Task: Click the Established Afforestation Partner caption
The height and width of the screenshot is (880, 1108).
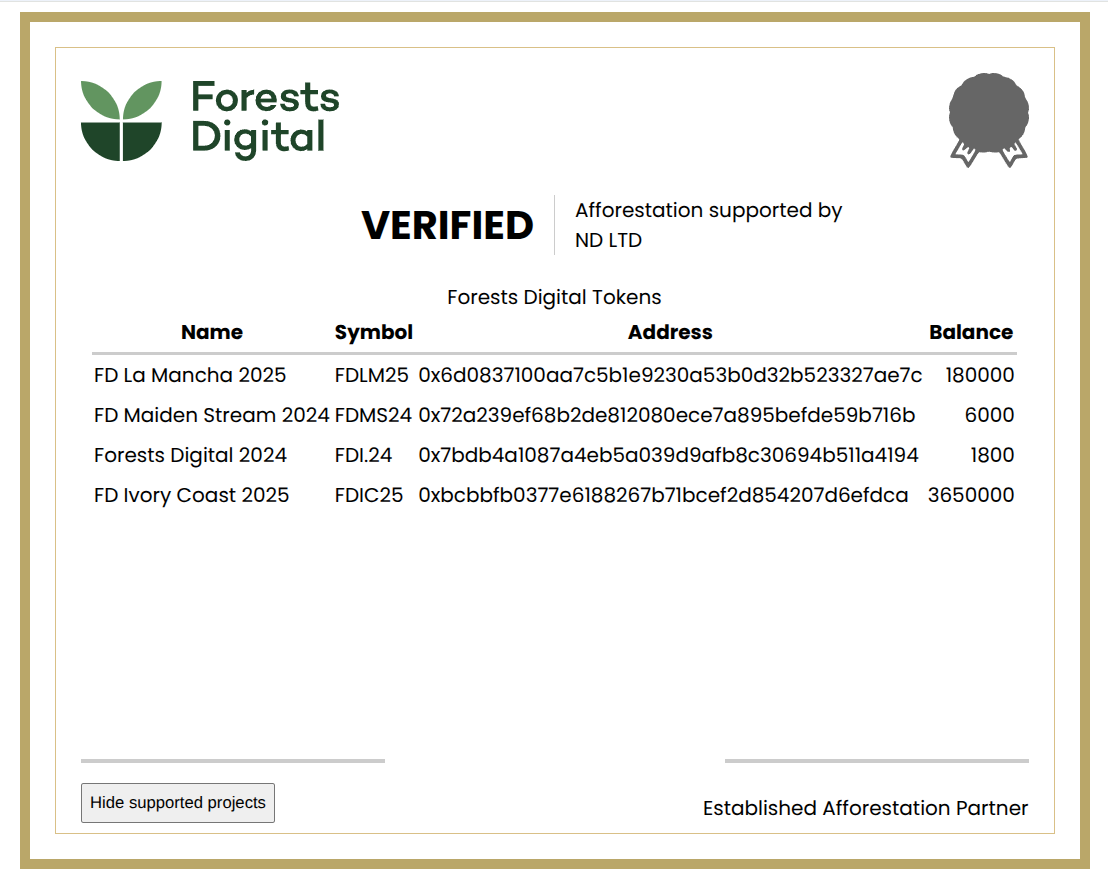Action: (x=866, y=808)
